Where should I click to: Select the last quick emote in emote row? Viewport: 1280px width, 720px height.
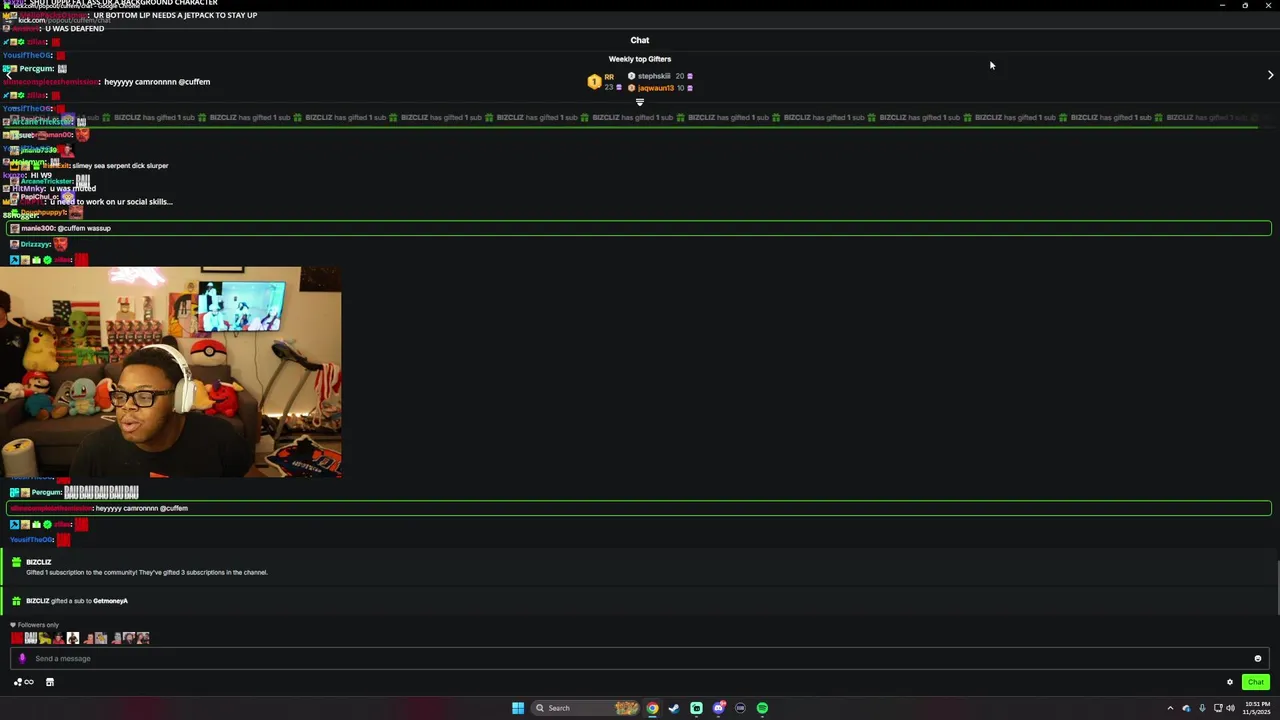point(143,638)
